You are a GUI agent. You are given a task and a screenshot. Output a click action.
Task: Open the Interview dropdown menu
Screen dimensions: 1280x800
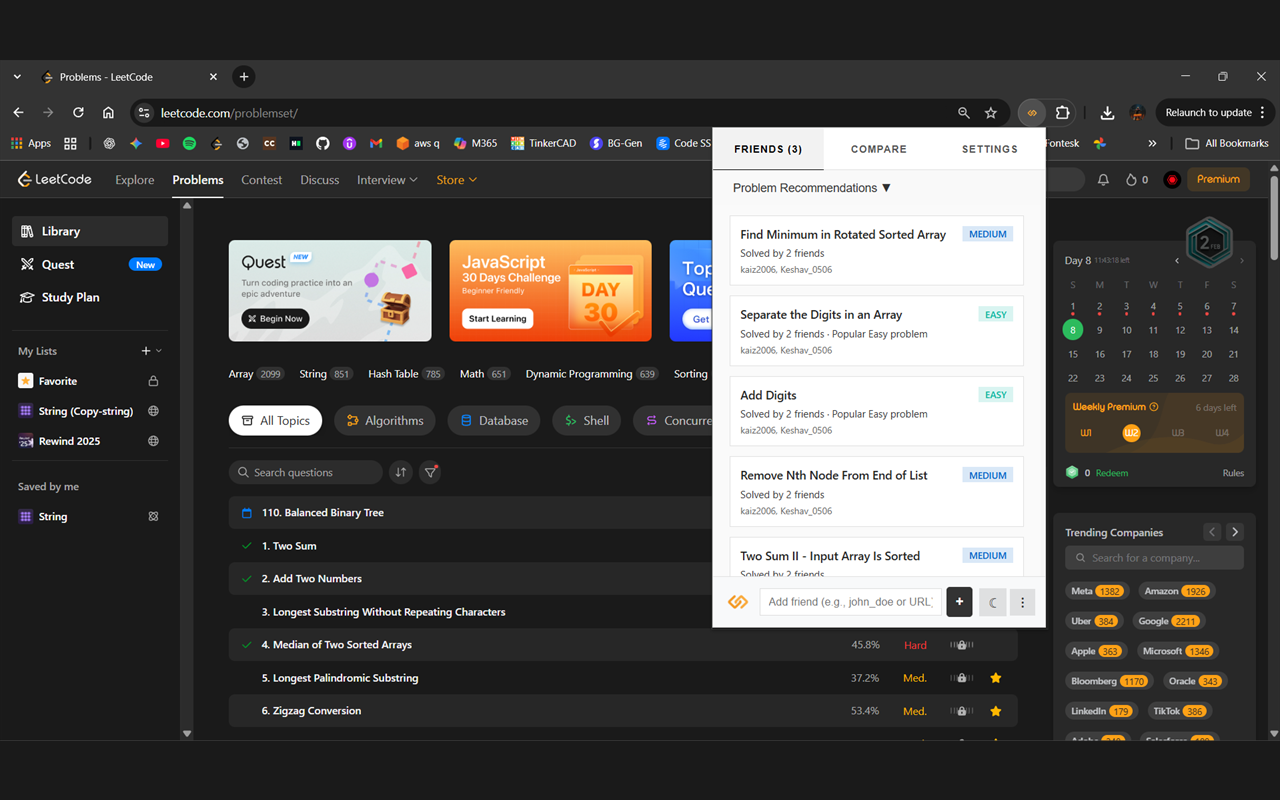[x=387, y=180]
